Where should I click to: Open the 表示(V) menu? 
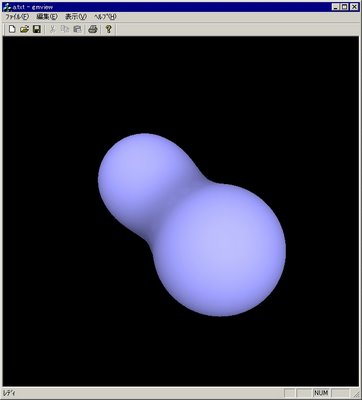pyautogui.click(x=75, y=17)
